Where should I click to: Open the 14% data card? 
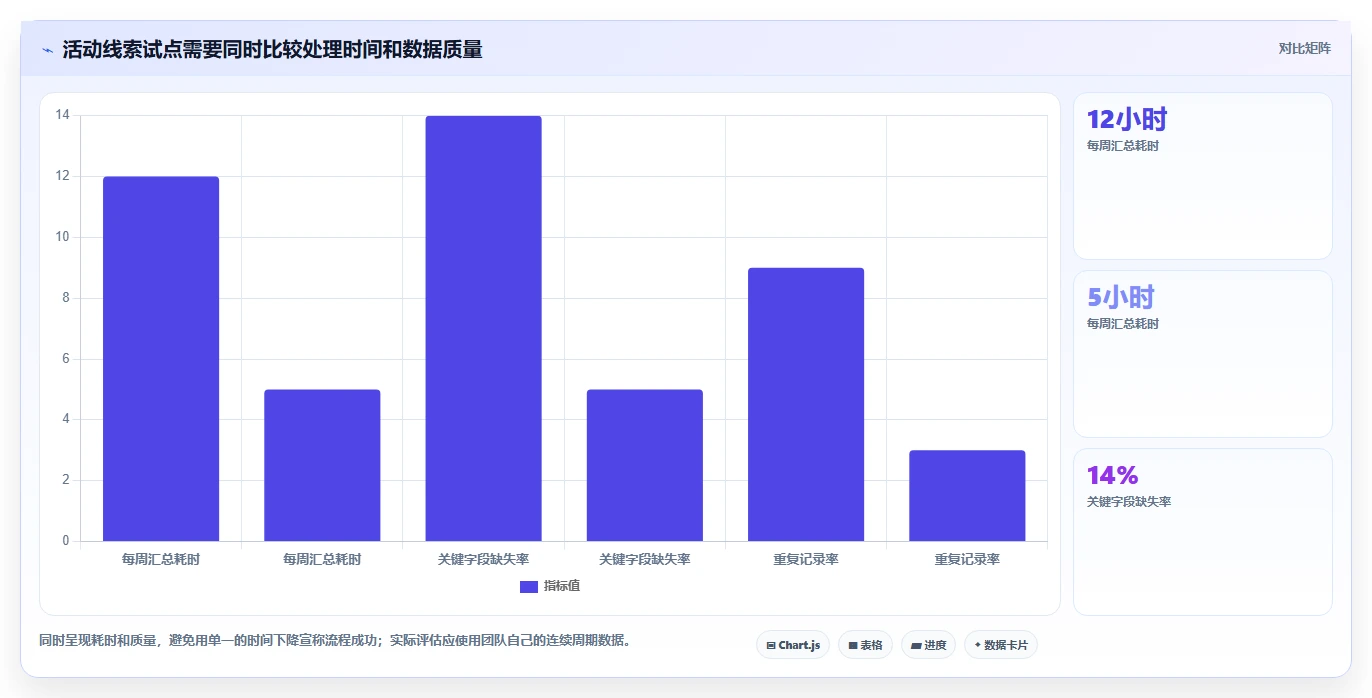pos(1203,532)
